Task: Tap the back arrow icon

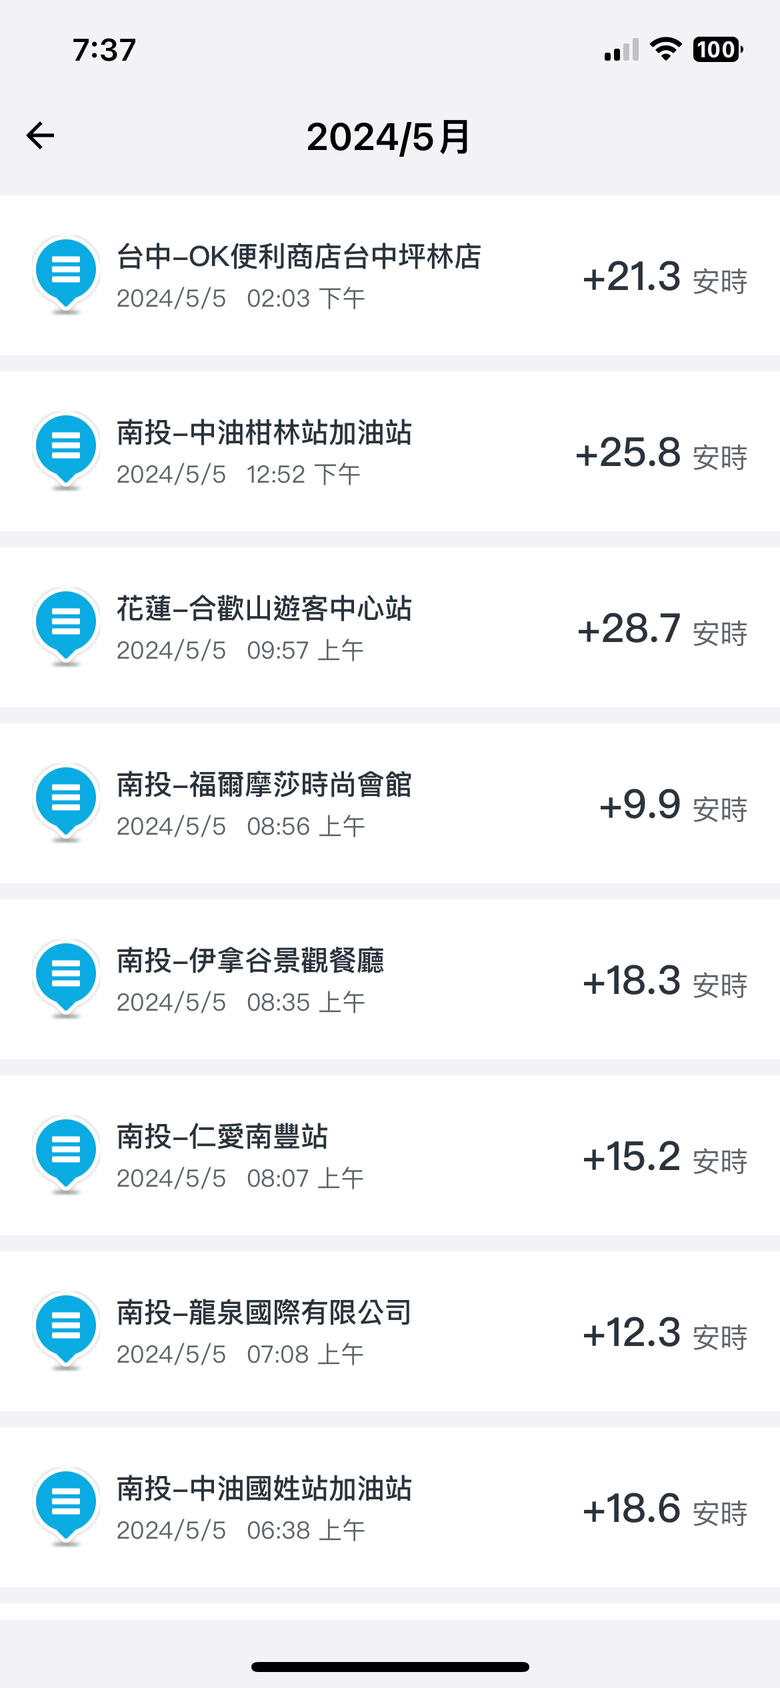Action: click(40, 135)
